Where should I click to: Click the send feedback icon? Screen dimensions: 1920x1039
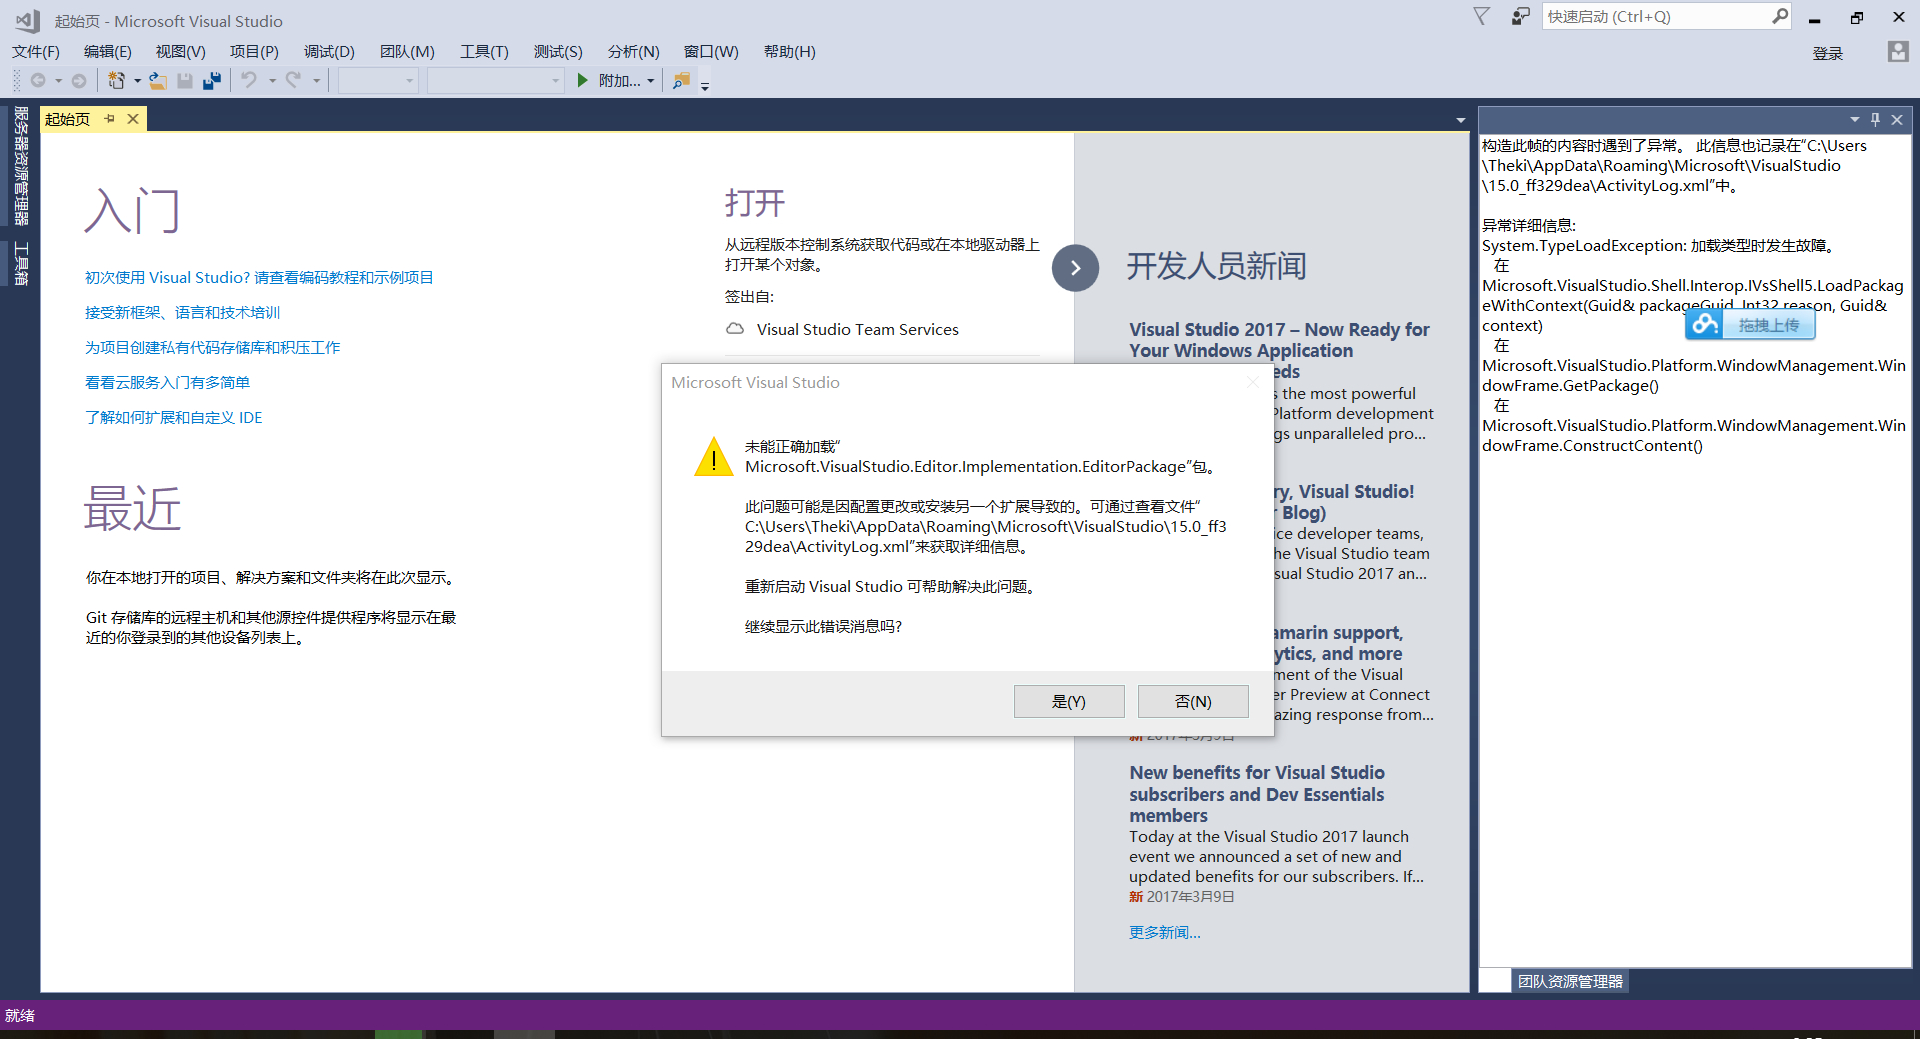point(1520,17)
